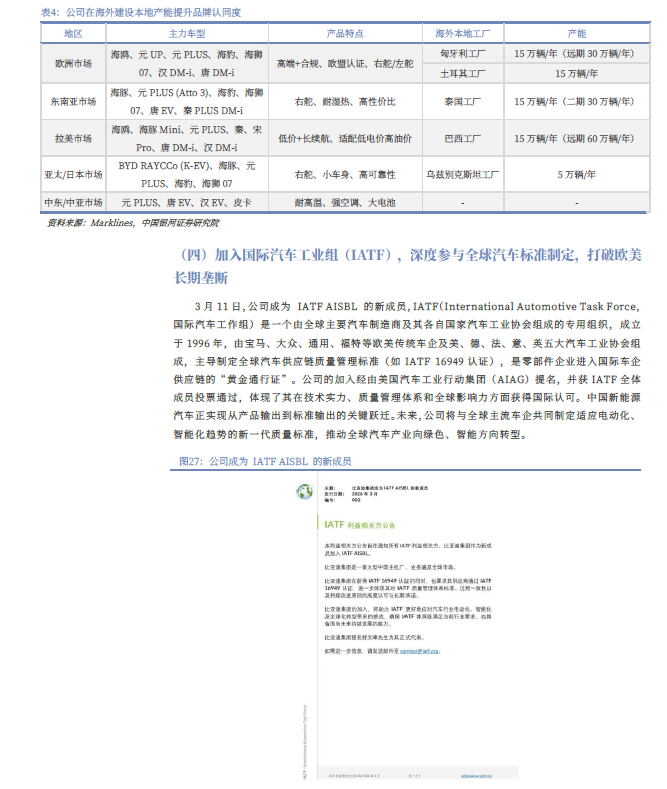Click the 右舵、耐湿热、高性价比 cell
667x789 pixels.
[x=345, y=102]
